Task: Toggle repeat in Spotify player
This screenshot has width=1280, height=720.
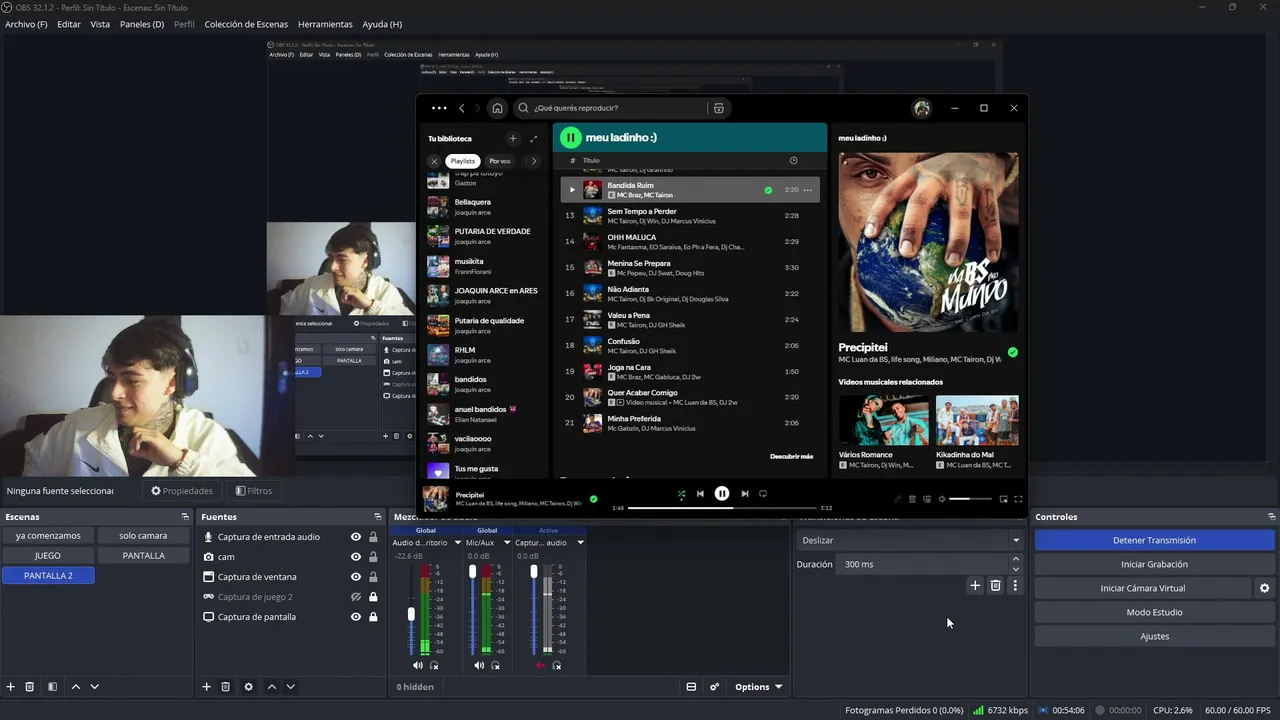Action: click(763, 494)
